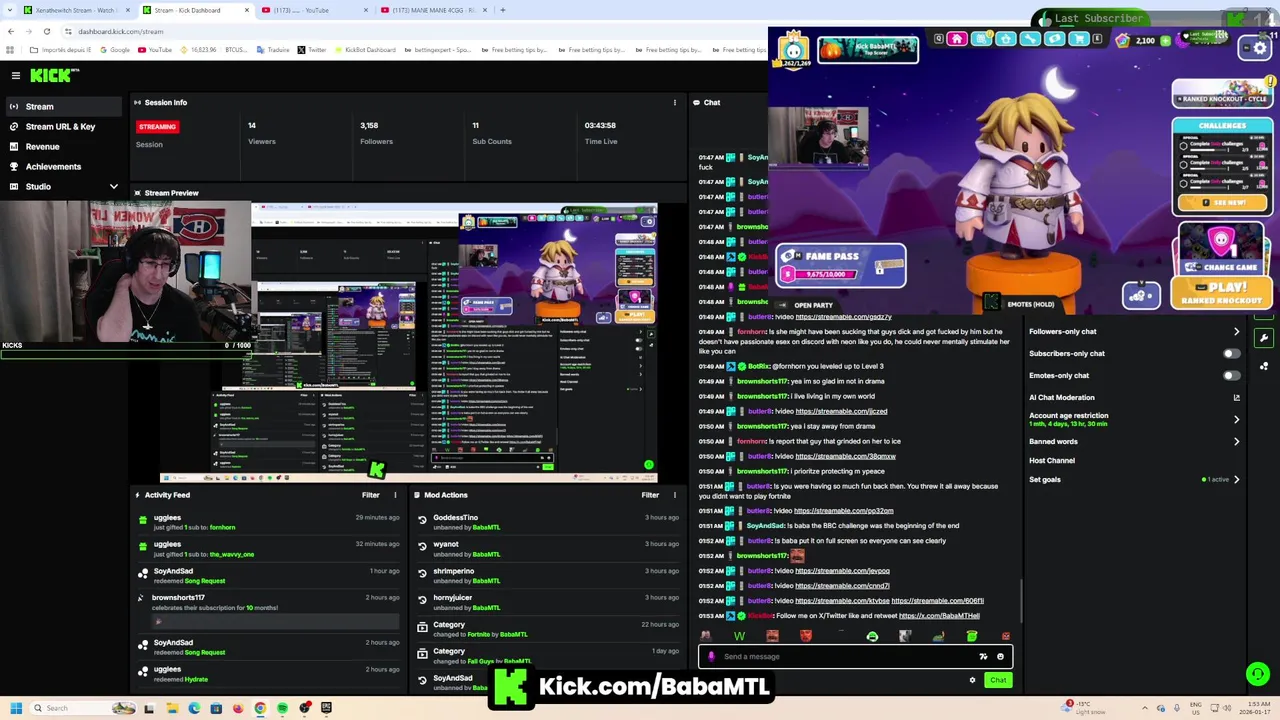Click Host Channel option

coord(1052,461)
